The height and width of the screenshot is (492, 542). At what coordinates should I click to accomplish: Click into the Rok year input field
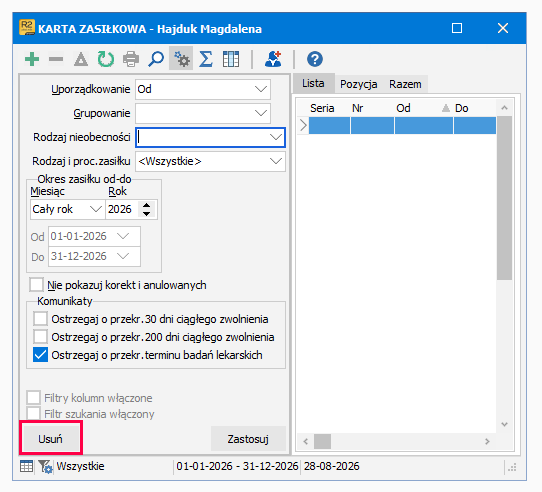(122, 209)
